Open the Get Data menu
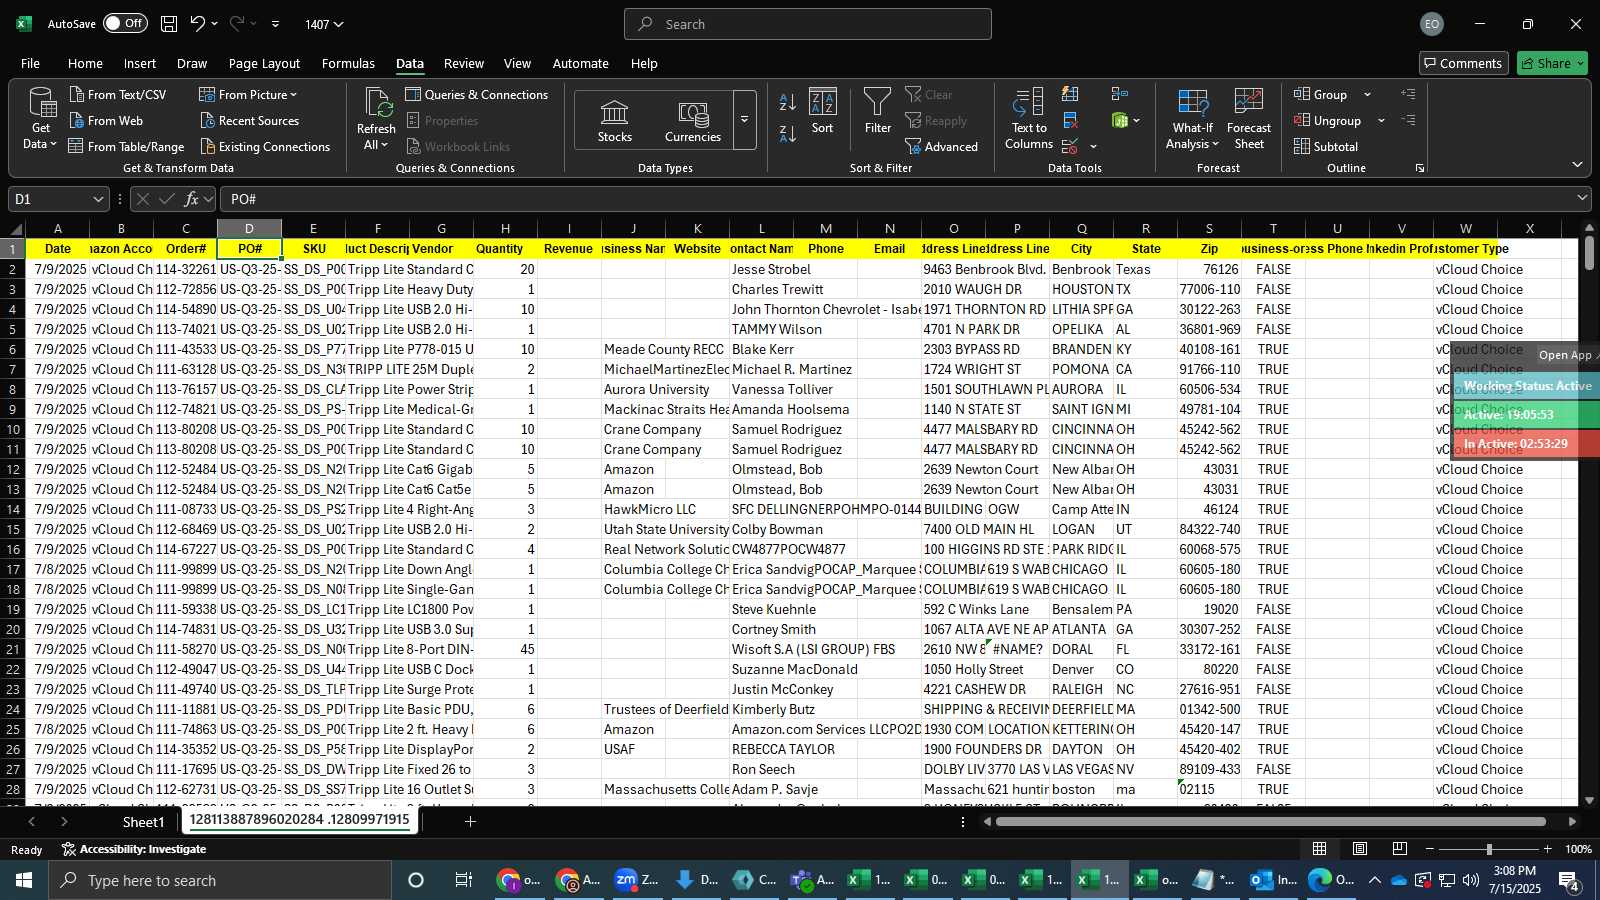This screenshot has width=1600, height=900. tap(40, 120)
